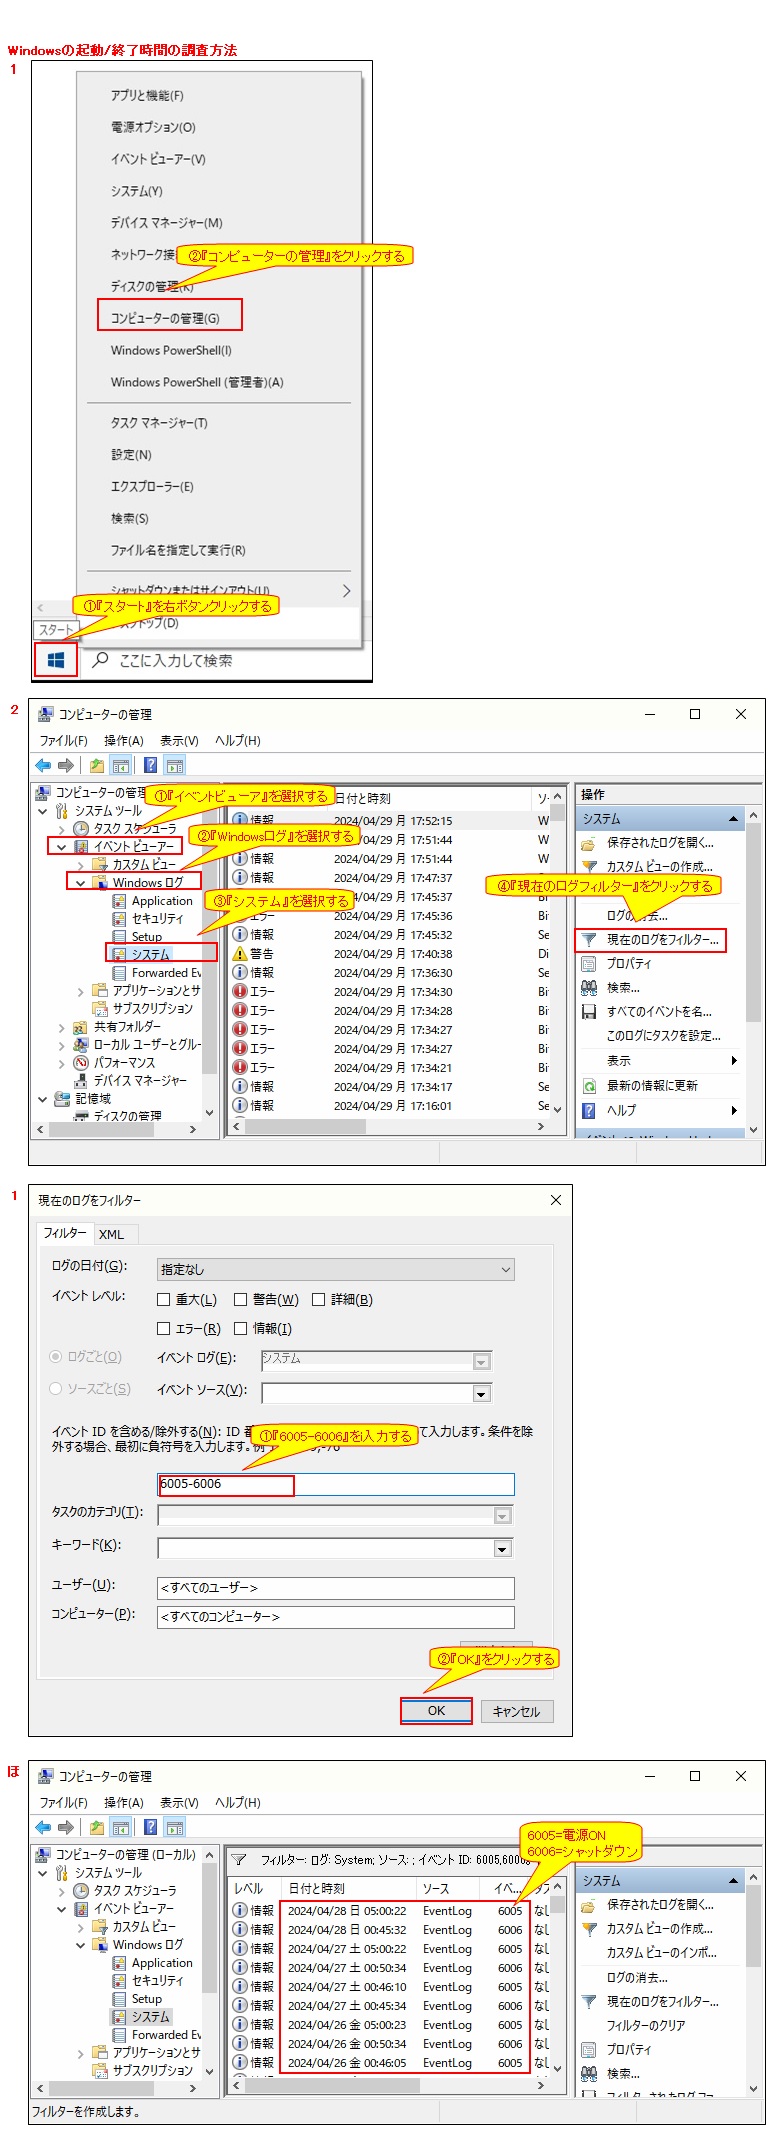
Task: Click the warning icon on the 17:40:38 event row
Action: pyautogui.click(x=240, y=953)
